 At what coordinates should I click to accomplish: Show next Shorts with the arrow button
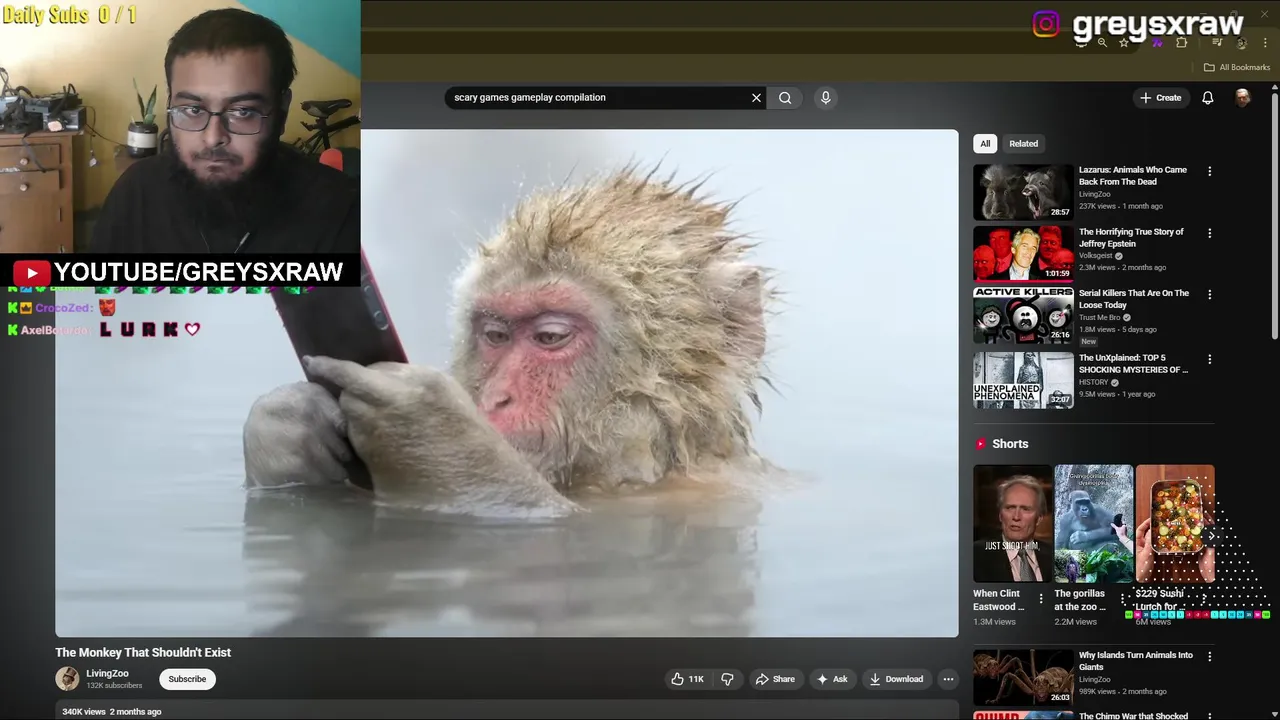coord(1210,536)
